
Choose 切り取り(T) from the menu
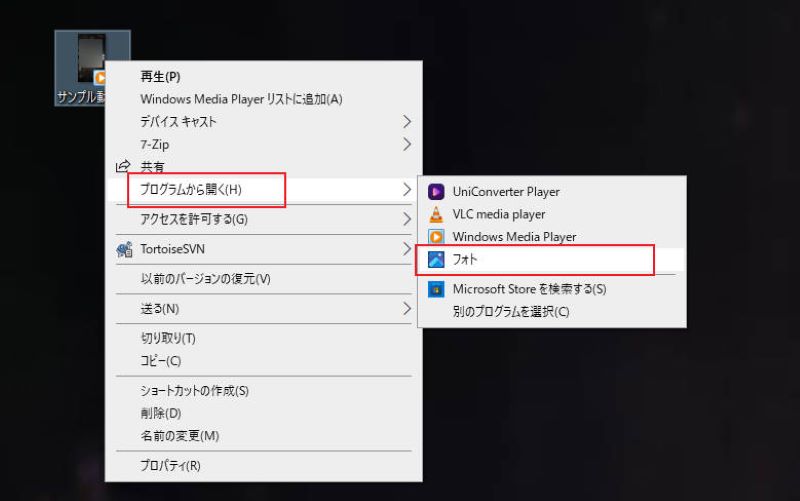(264, 338)
